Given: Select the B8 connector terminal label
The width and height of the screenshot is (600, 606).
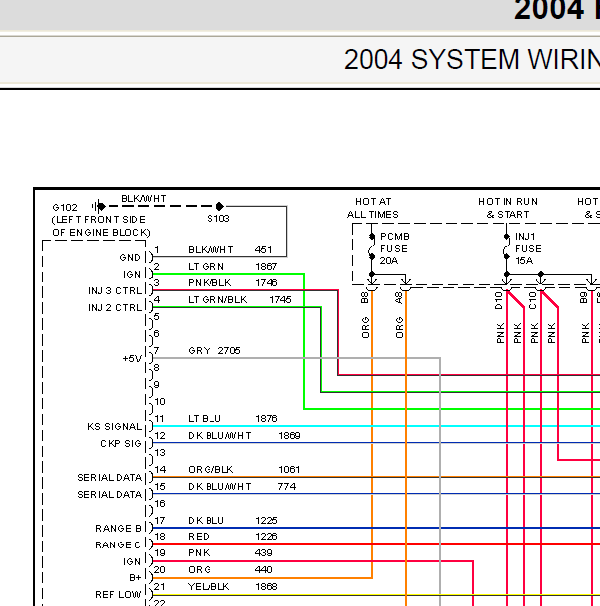Looking at the screenshot, I should 365,298.
